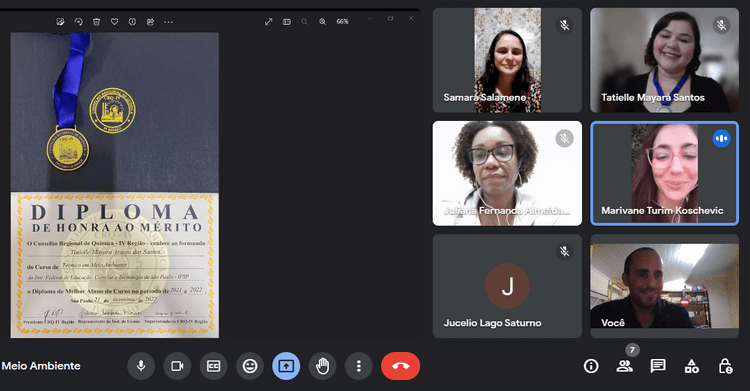Stop presenting screen button
The width and height of the screenshot is (750, 391).
(286, 366)
